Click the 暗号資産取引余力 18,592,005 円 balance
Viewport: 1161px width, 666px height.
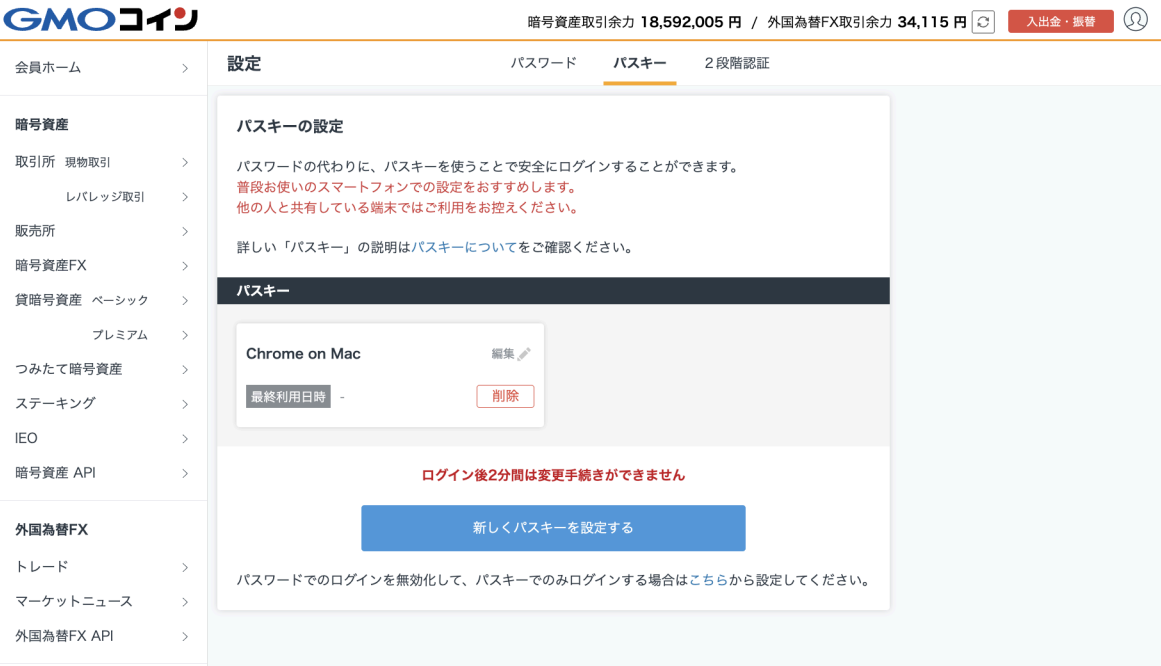[635, 22]
